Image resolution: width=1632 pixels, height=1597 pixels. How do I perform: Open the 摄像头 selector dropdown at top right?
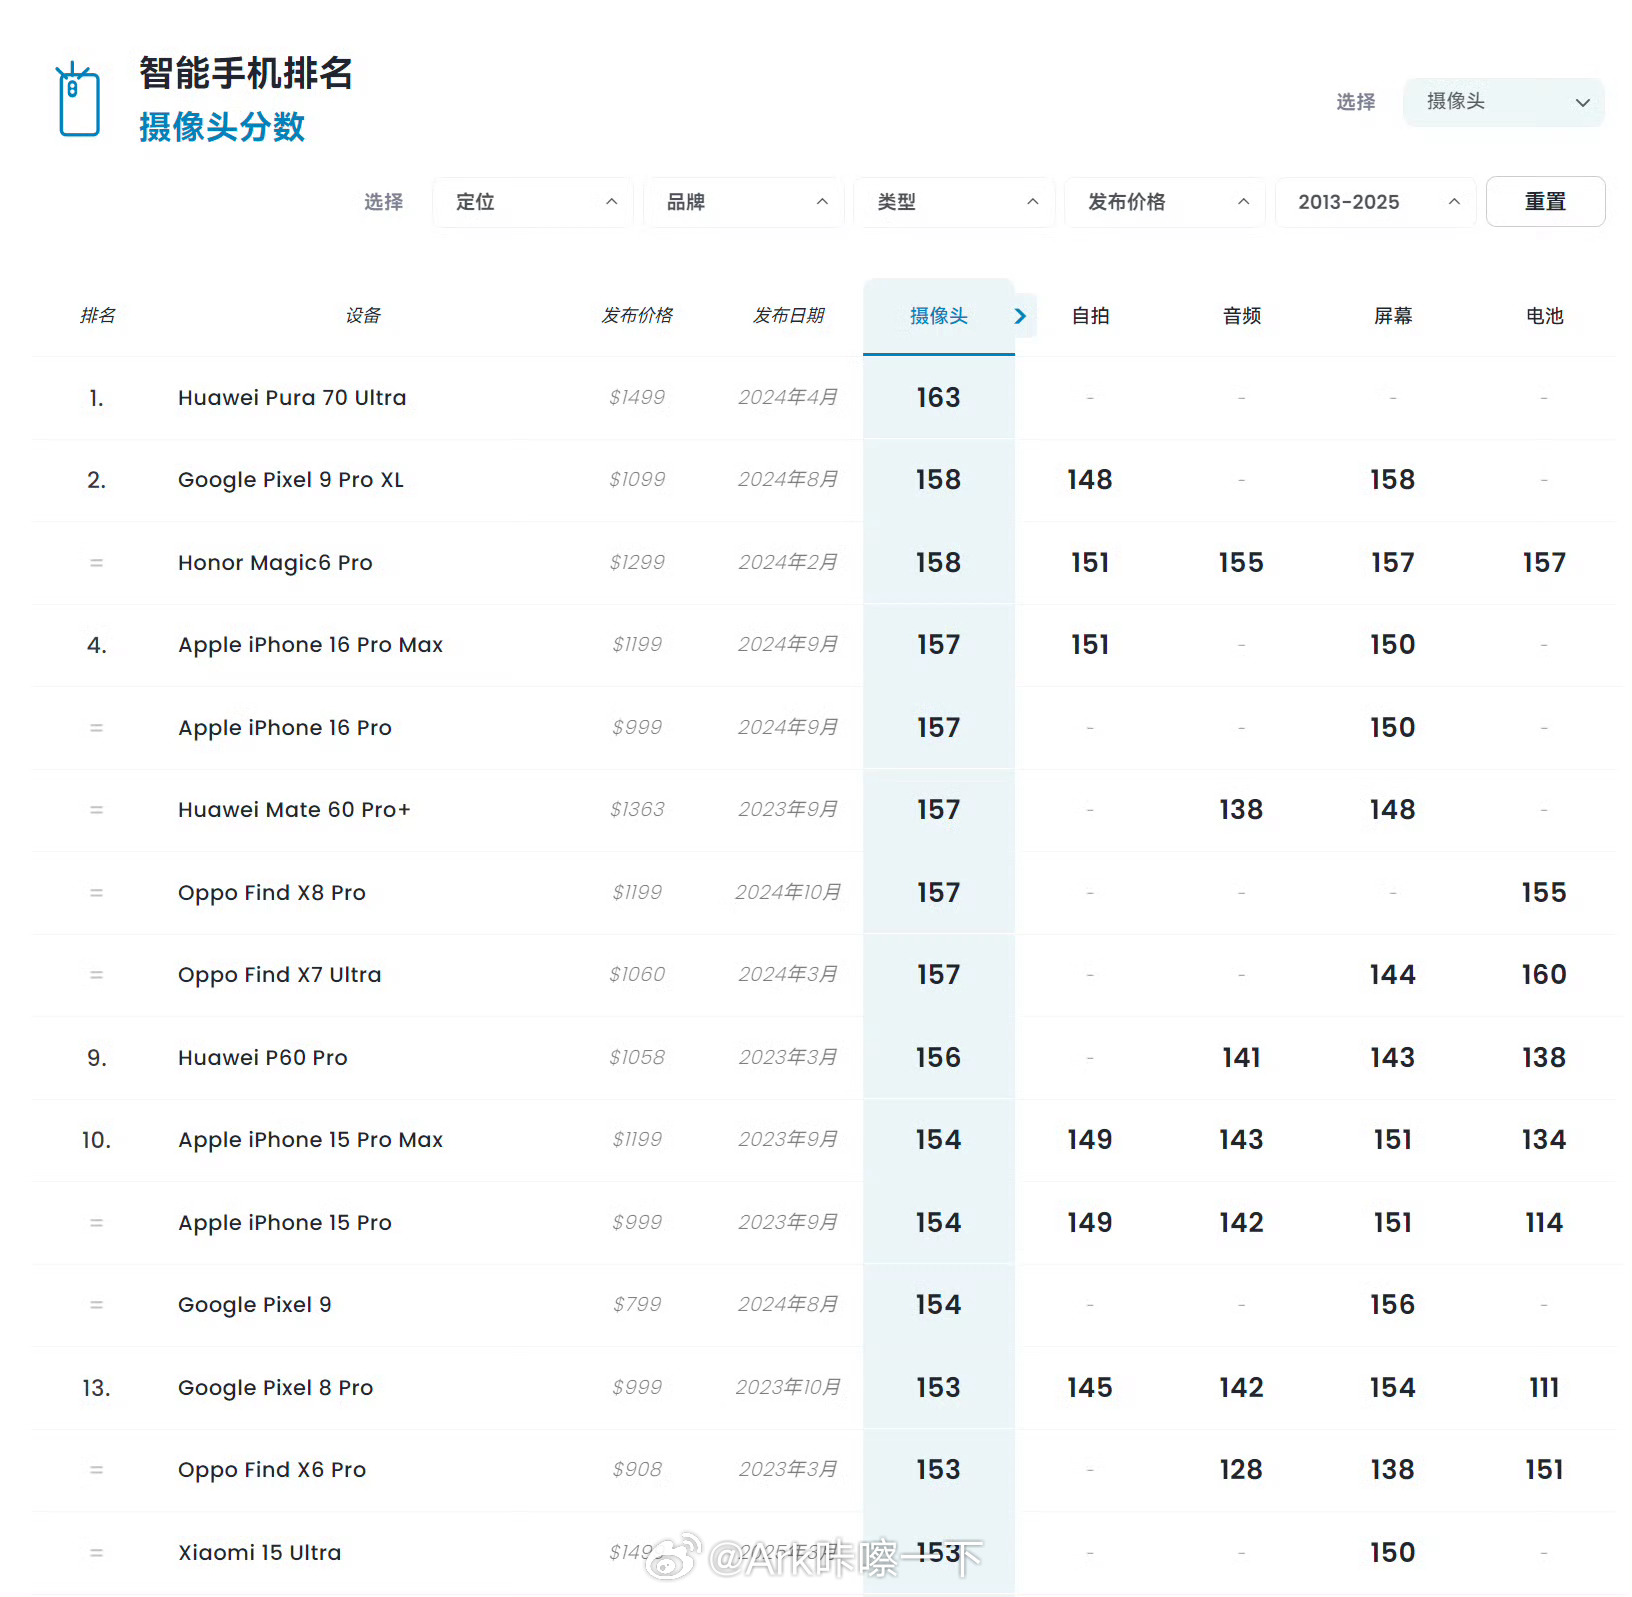coord(1503,102)
